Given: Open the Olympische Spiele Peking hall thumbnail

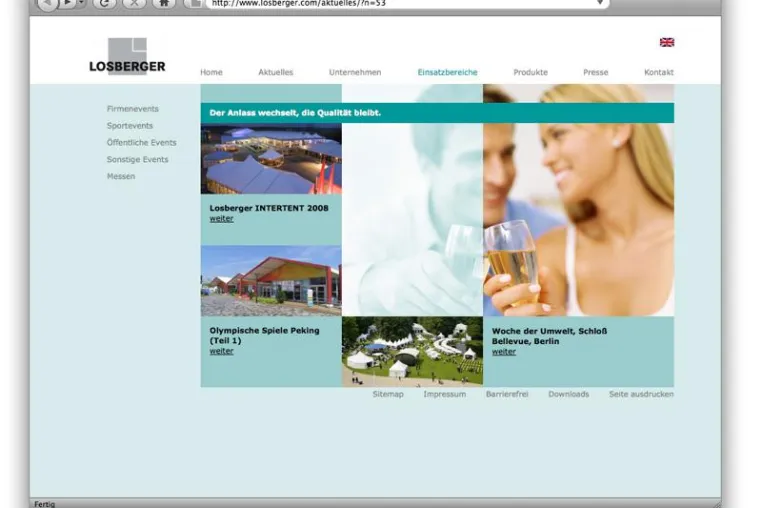Looking at the screenshot, I should [271, 281].
